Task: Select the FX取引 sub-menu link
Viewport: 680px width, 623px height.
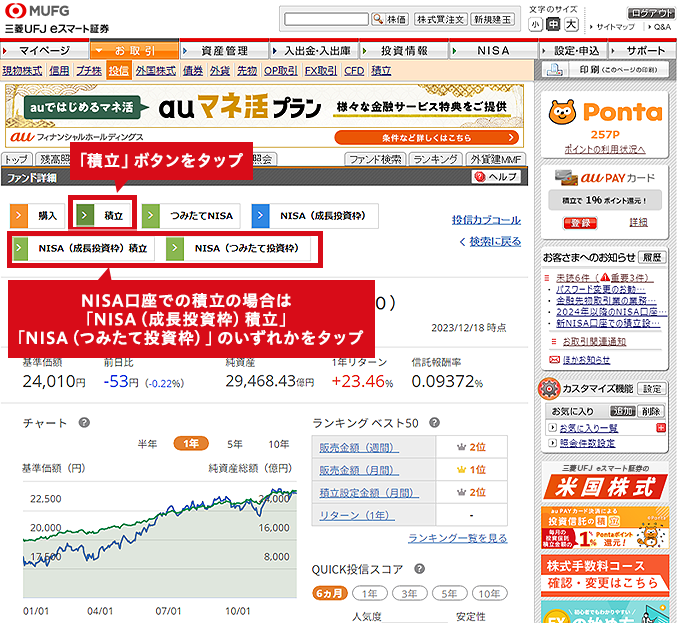Action: click(320, 71)
